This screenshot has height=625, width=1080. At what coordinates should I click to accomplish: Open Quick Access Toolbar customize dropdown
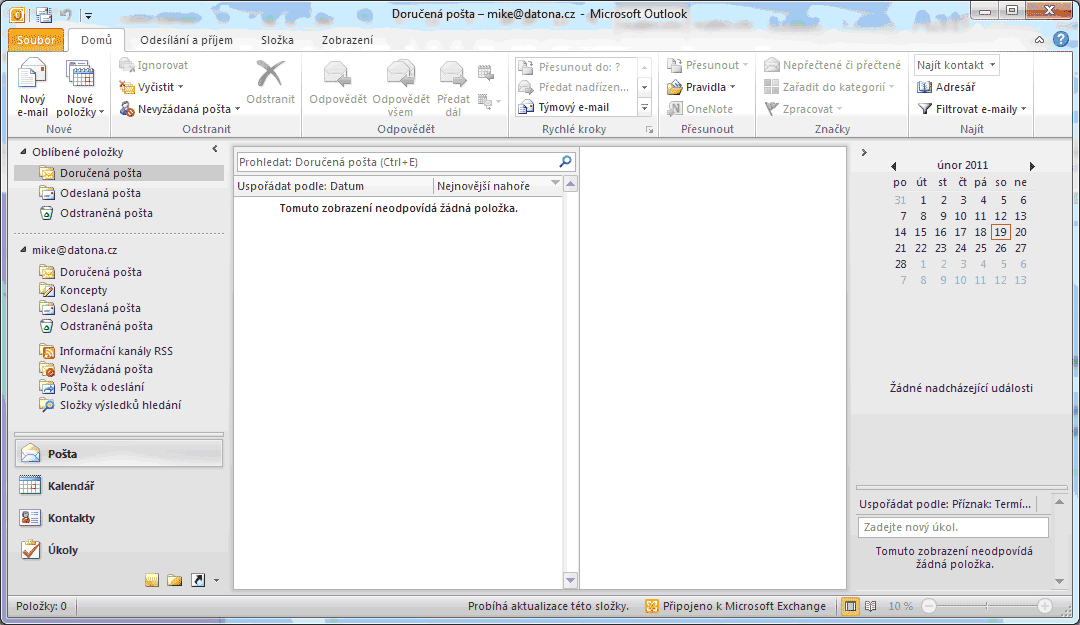point(88,14)
